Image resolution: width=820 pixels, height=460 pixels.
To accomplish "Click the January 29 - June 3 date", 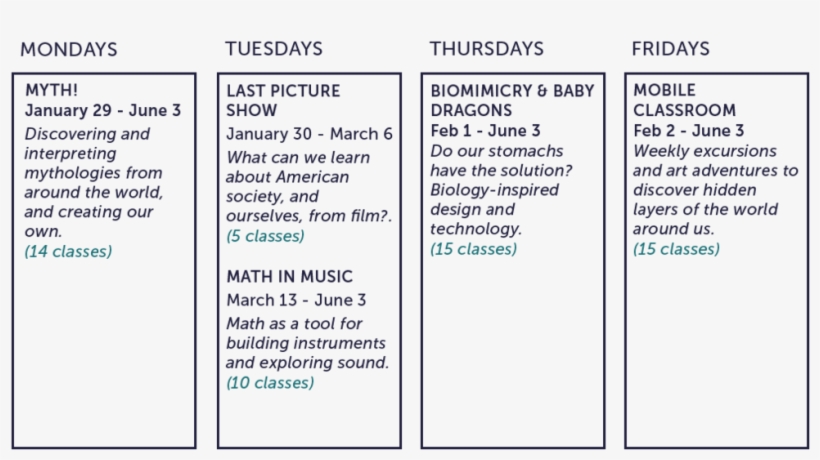I will (102, 111).
